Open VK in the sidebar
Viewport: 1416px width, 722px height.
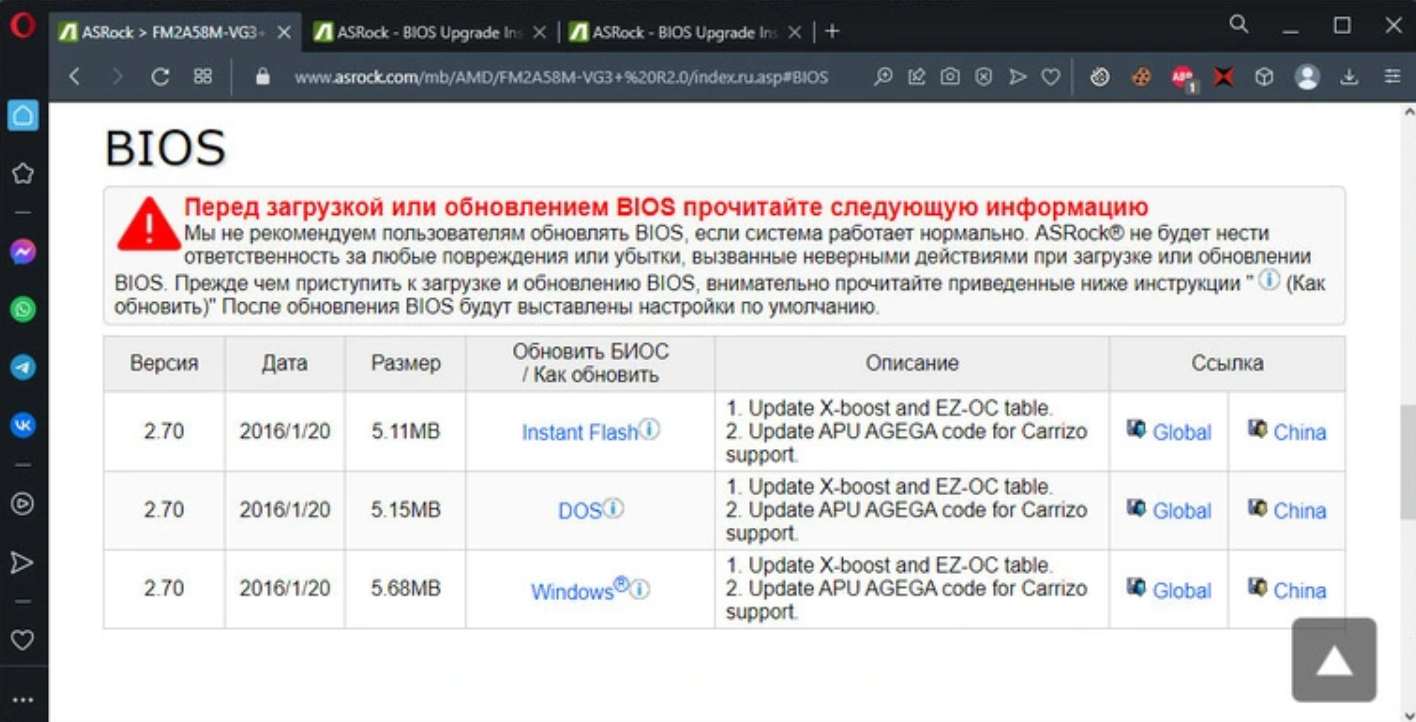click(x=22, y=425)
